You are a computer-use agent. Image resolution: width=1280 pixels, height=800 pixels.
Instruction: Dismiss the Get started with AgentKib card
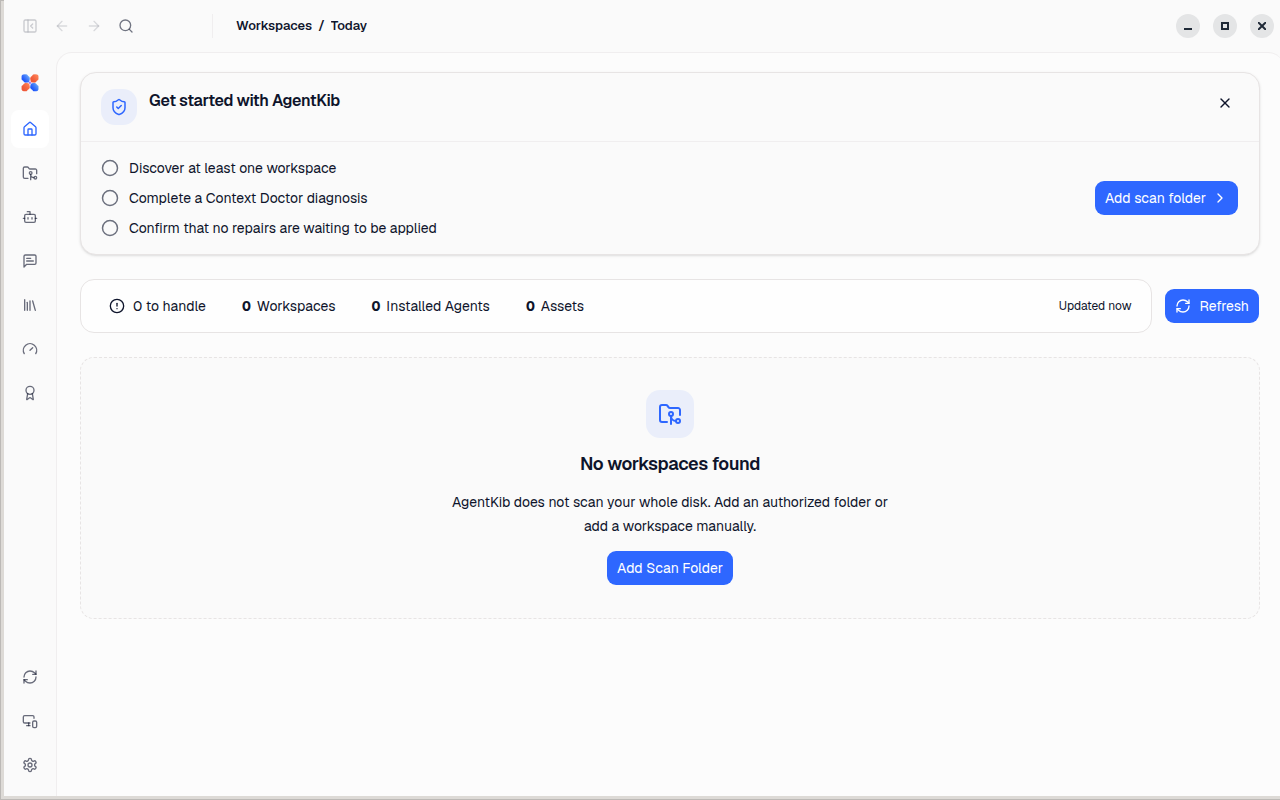[1225, 103]
